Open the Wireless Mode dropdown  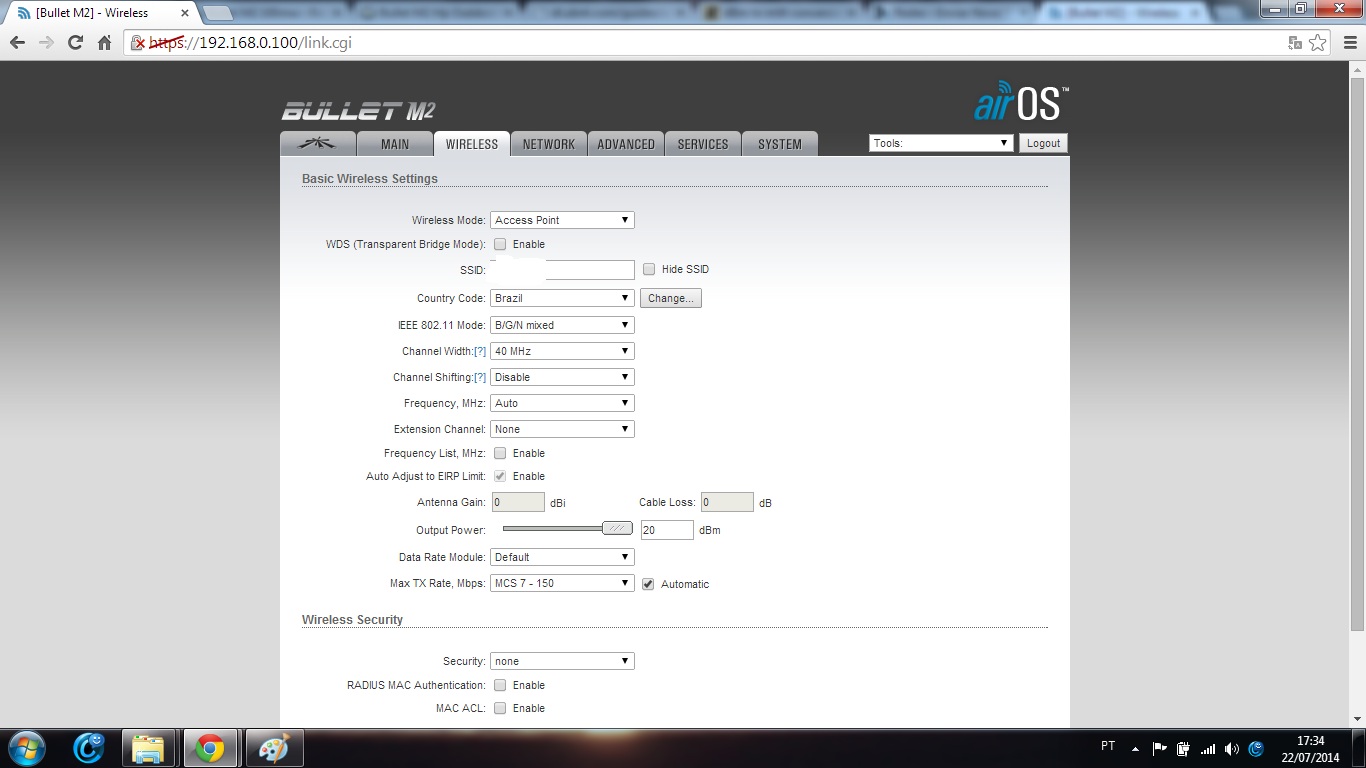point(562,220)
